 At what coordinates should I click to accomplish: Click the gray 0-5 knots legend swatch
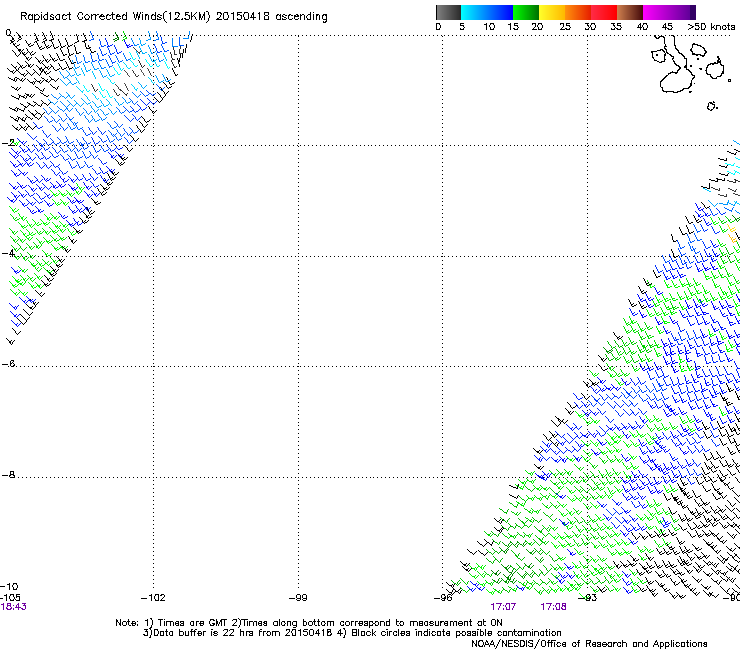448,12
